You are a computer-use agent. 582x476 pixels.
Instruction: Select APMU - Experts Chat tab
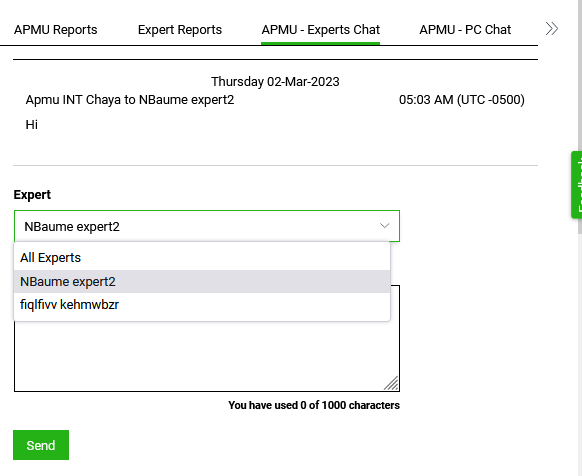coord(321,30)
